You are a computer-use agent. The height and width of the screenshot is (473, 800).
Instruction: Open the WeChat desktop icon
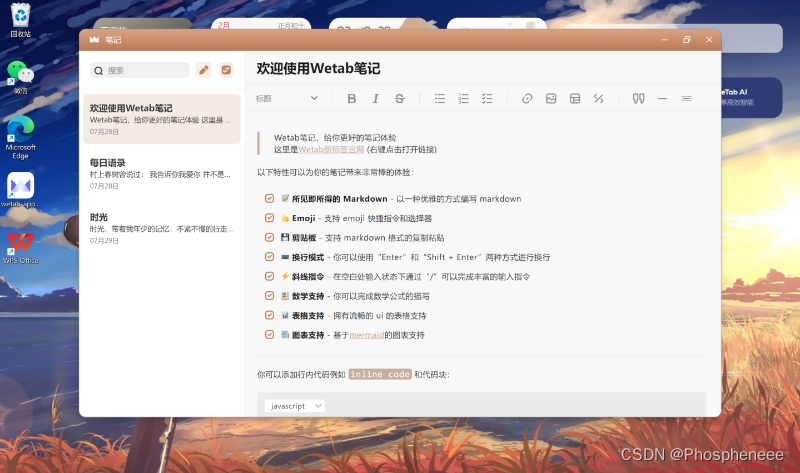[x=20, y=77]
